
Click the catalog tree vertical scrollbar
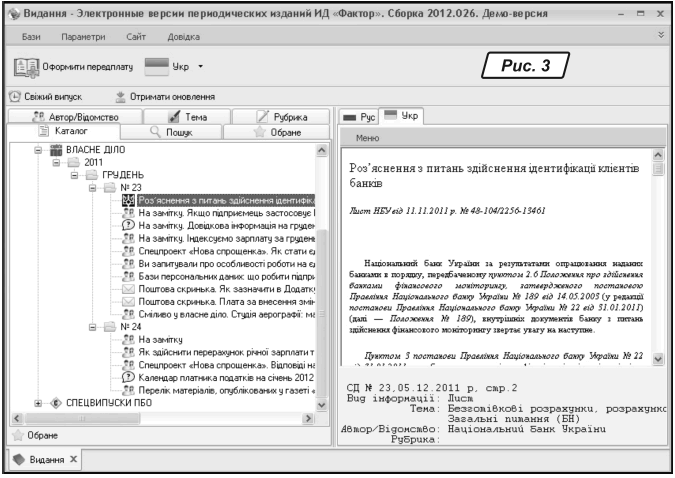tap(321, 270)
